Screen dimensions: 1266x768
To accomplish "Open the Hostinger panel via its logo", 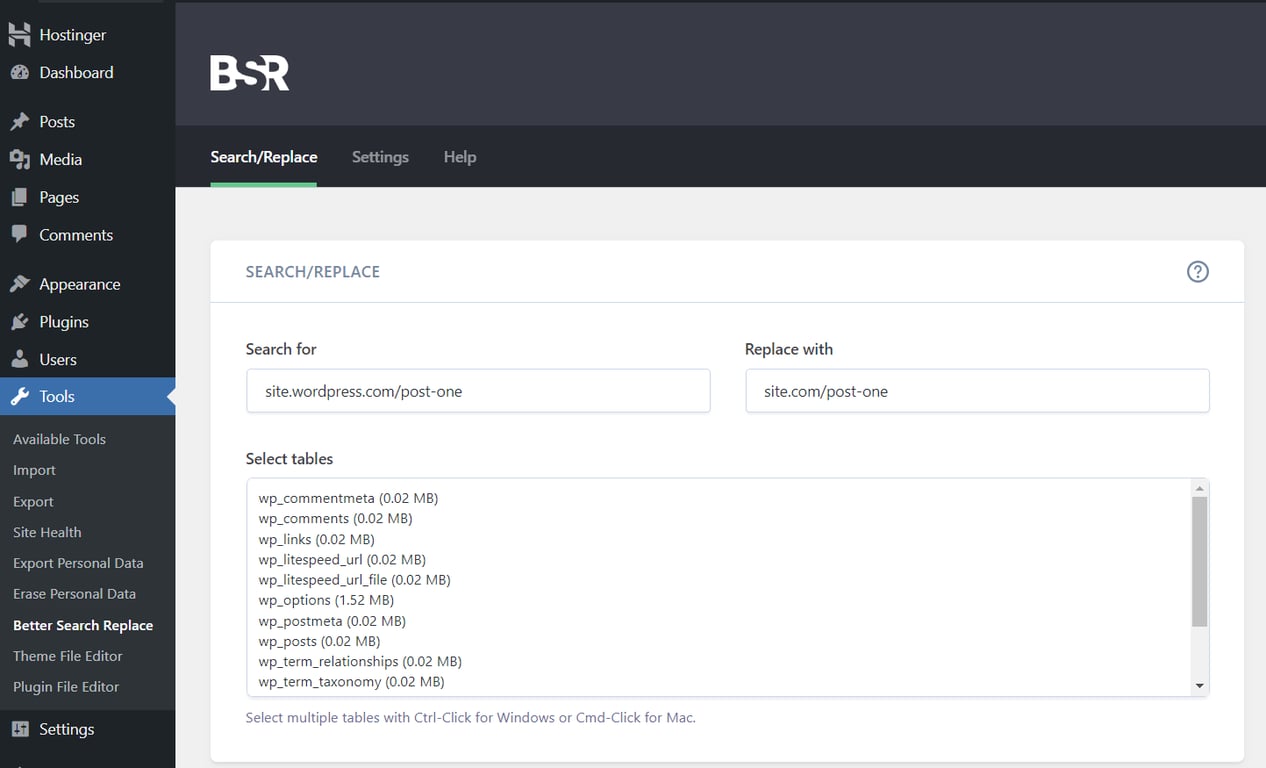I will click(x=20, y=34).
